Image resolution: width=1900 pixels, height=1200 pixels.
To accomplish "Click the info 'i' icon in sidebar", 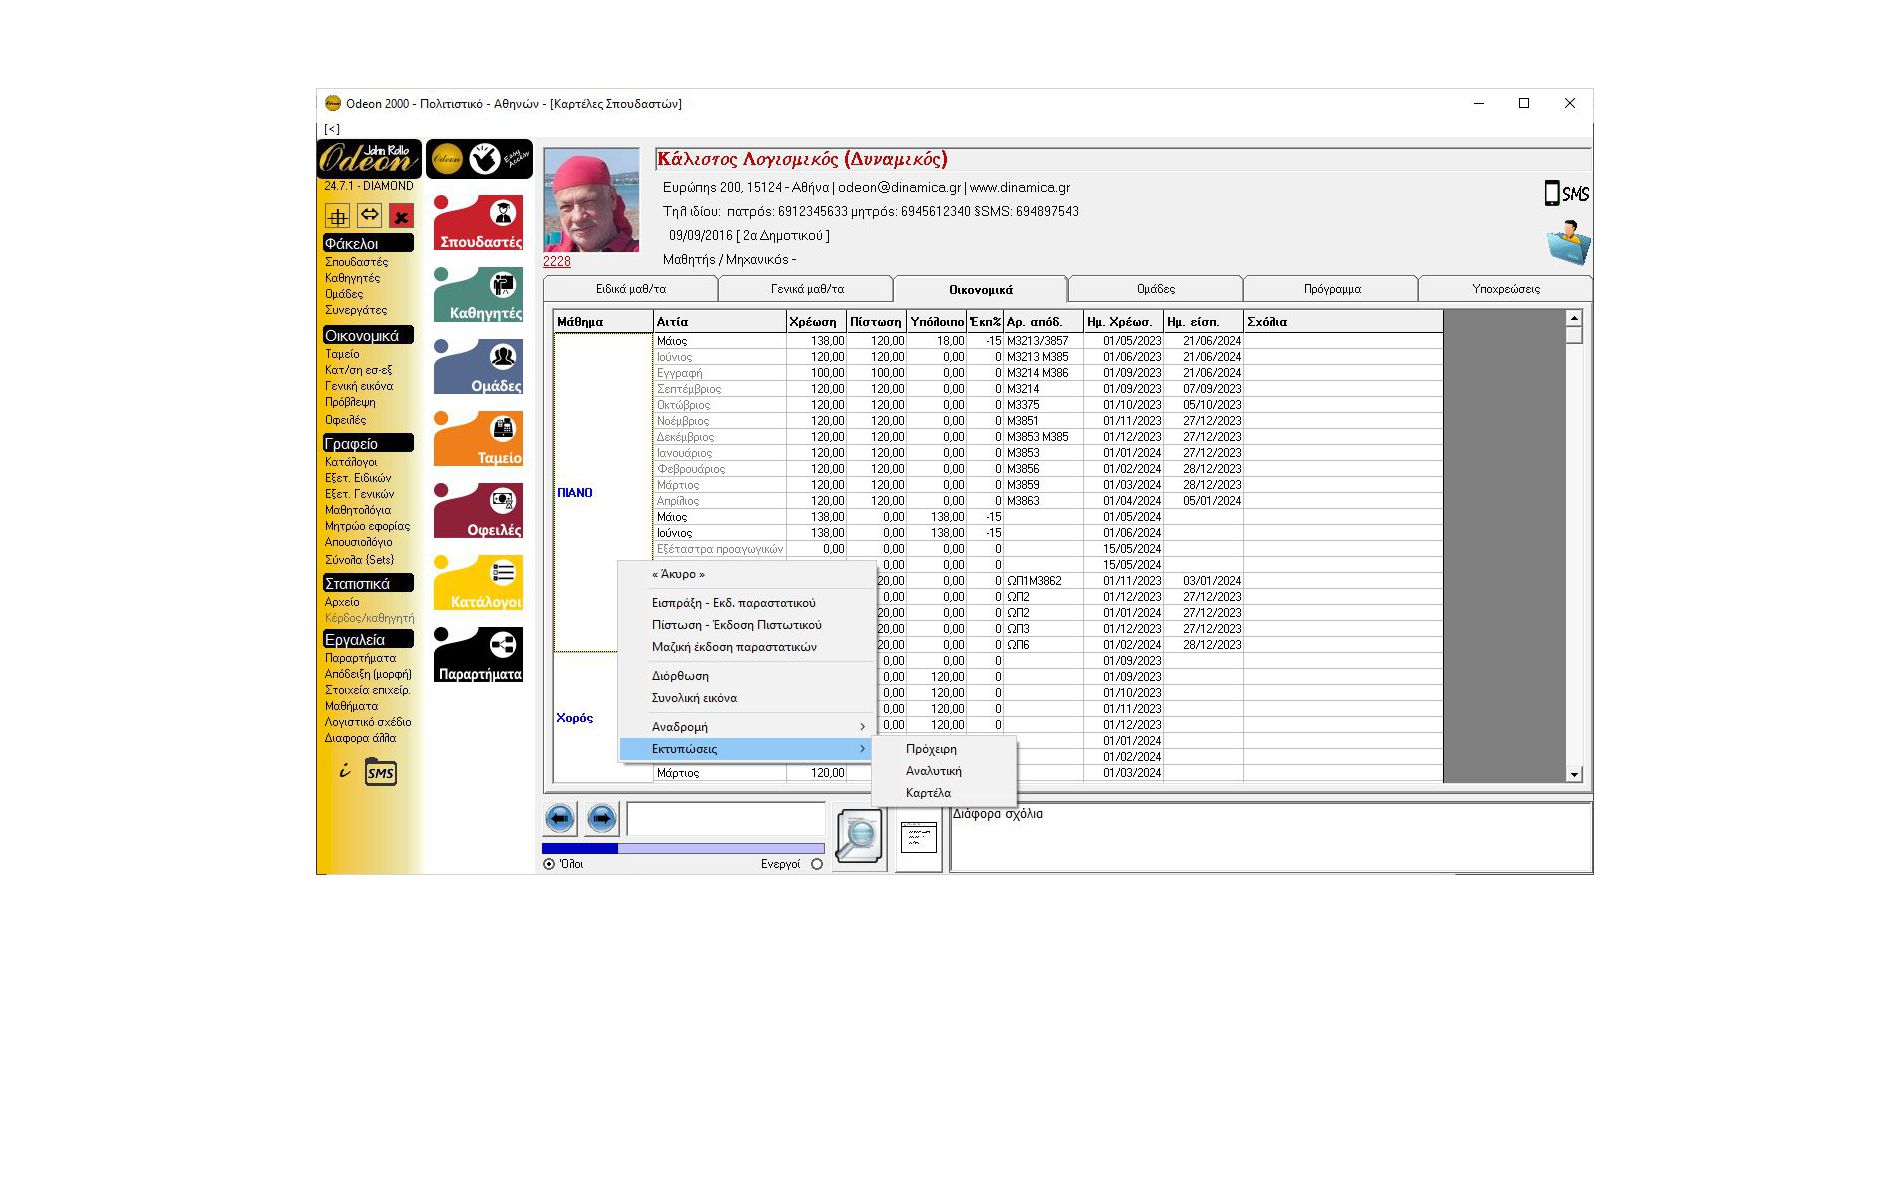I will pyautogui.click(x=344, y=770).
